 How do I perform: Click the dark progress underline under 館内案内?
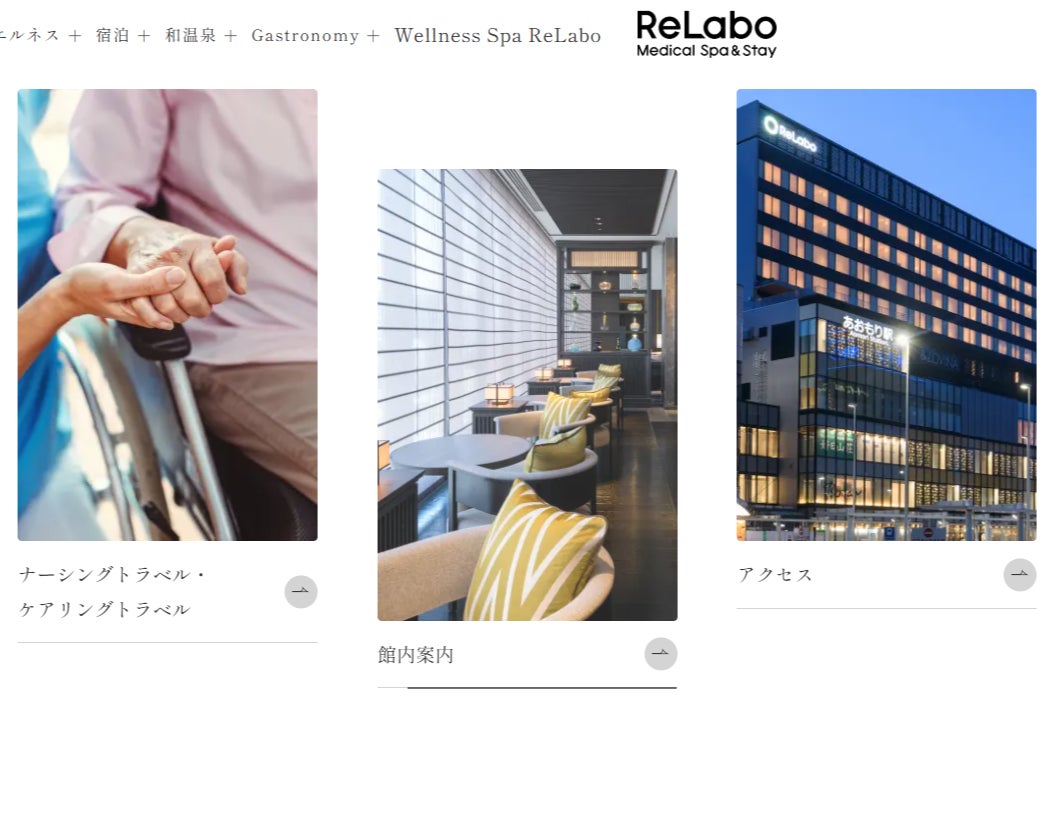(x=542, y=687)
